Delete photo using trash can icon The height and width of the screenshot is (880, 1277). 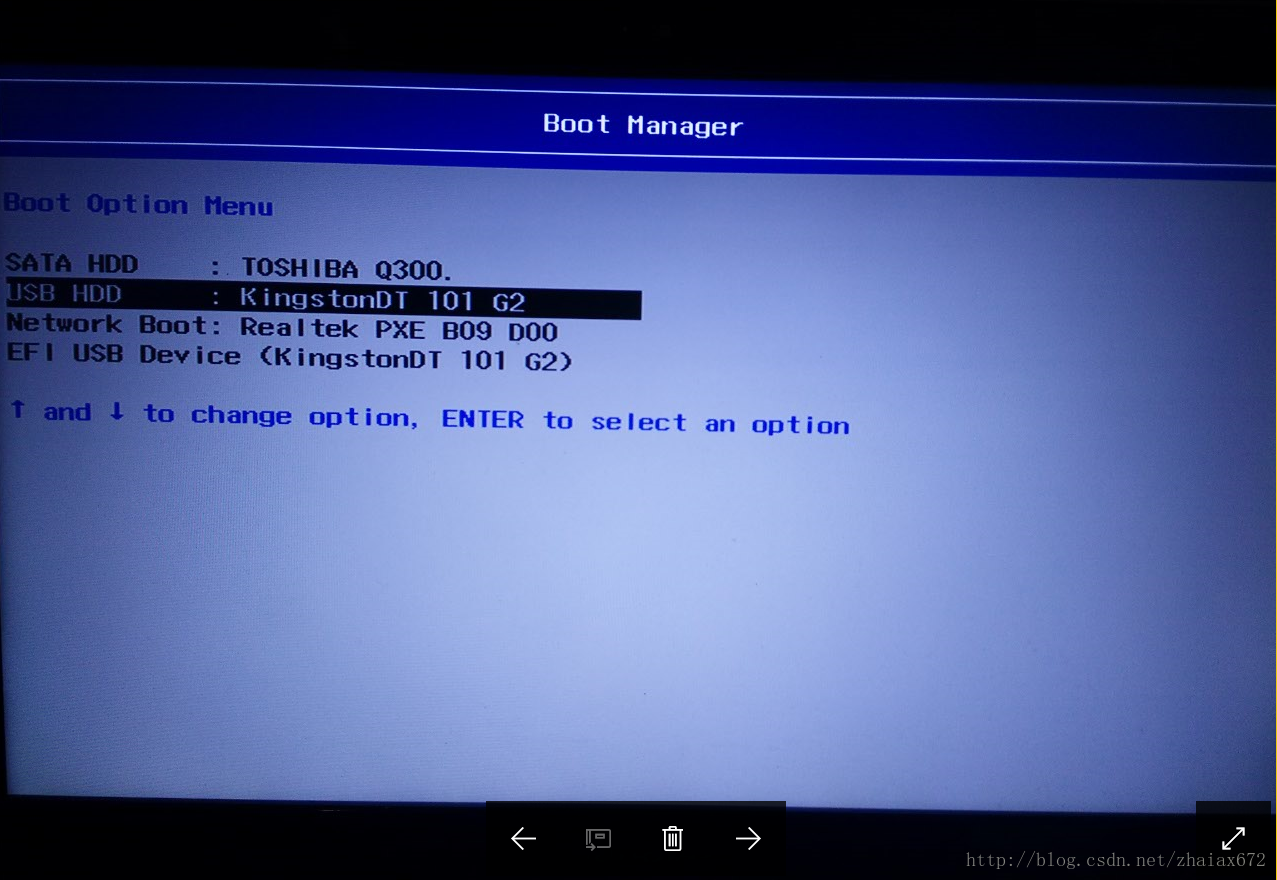pos(673,839)
